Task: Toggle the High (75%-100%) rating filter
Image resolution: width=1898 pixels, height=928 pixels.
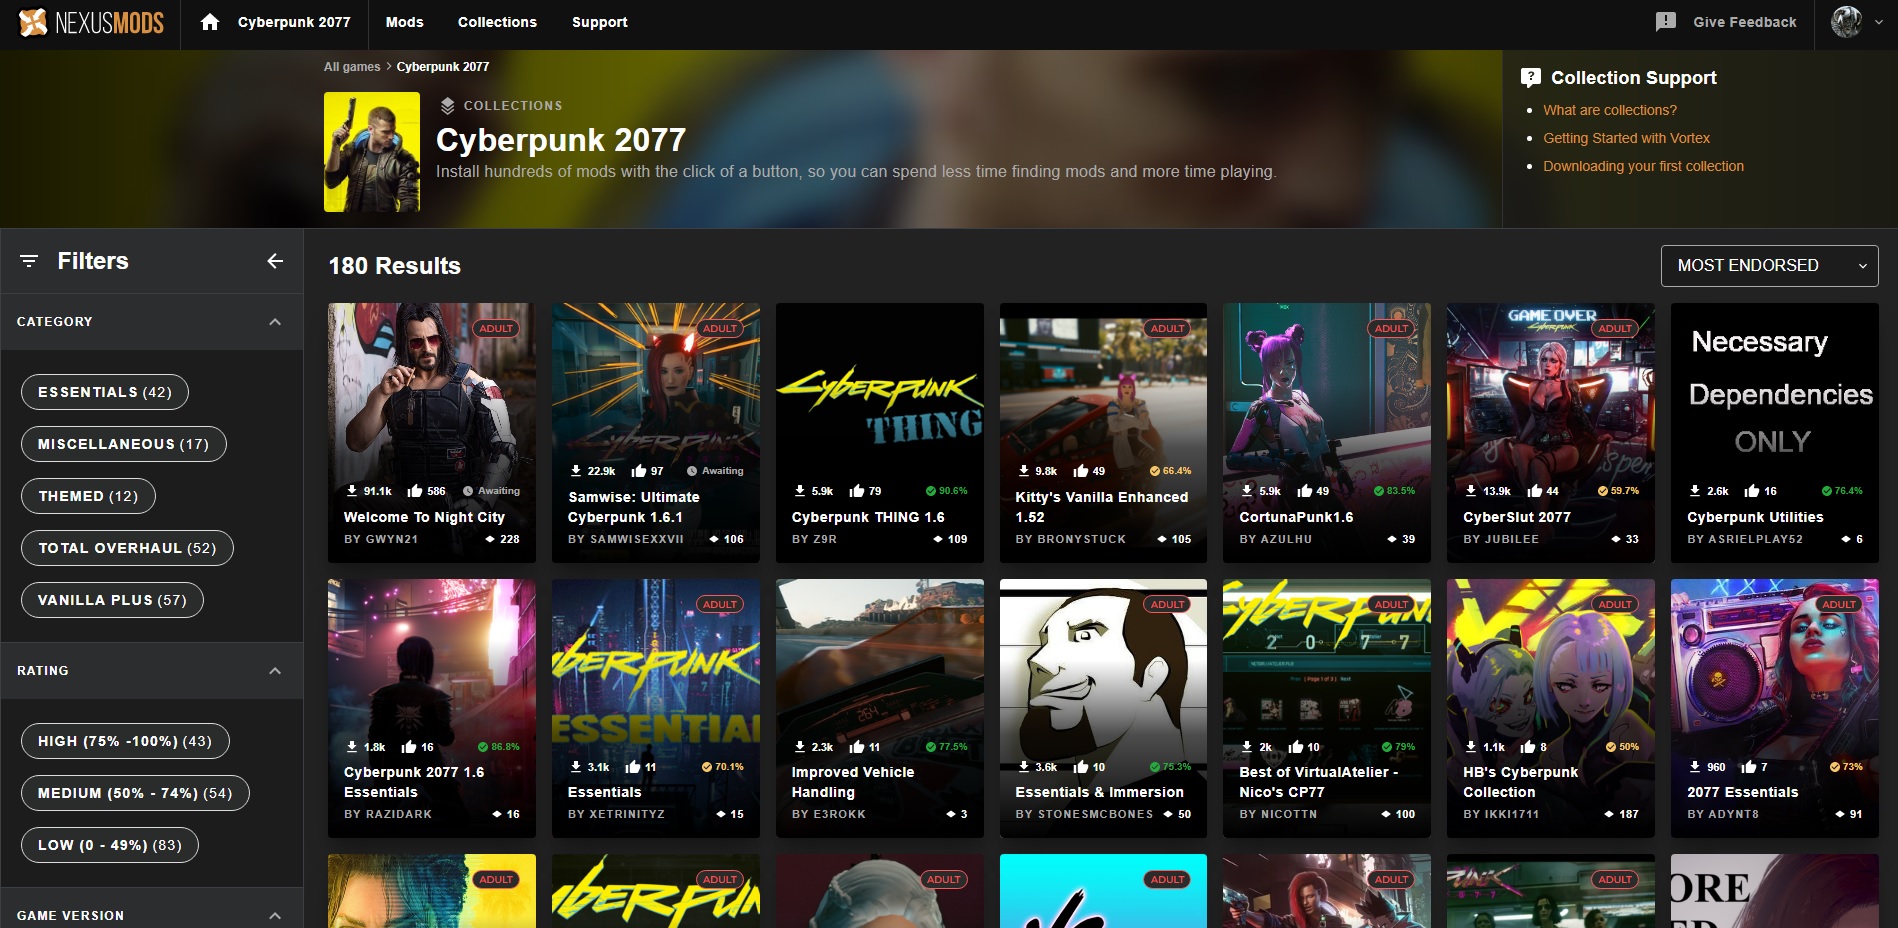Action: pyautogui.click(x=125, y=741)
